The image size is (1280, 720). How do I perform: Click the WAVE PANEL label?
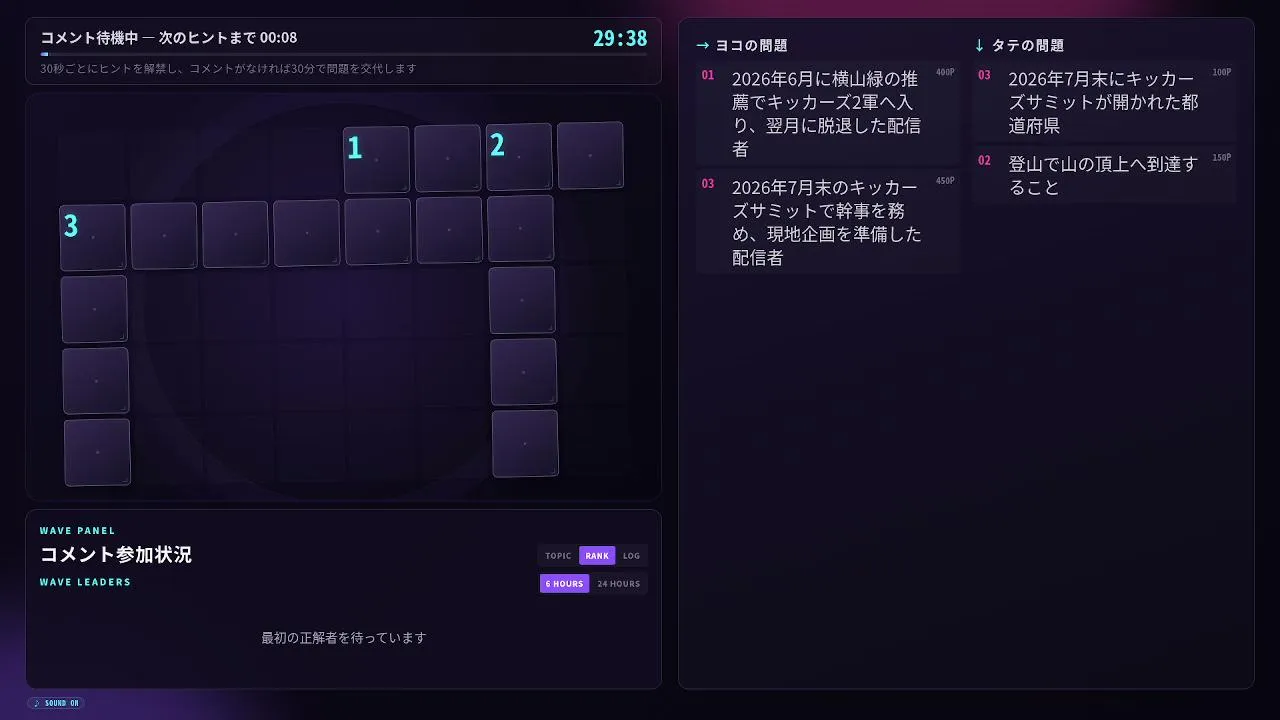pos(77,531)
